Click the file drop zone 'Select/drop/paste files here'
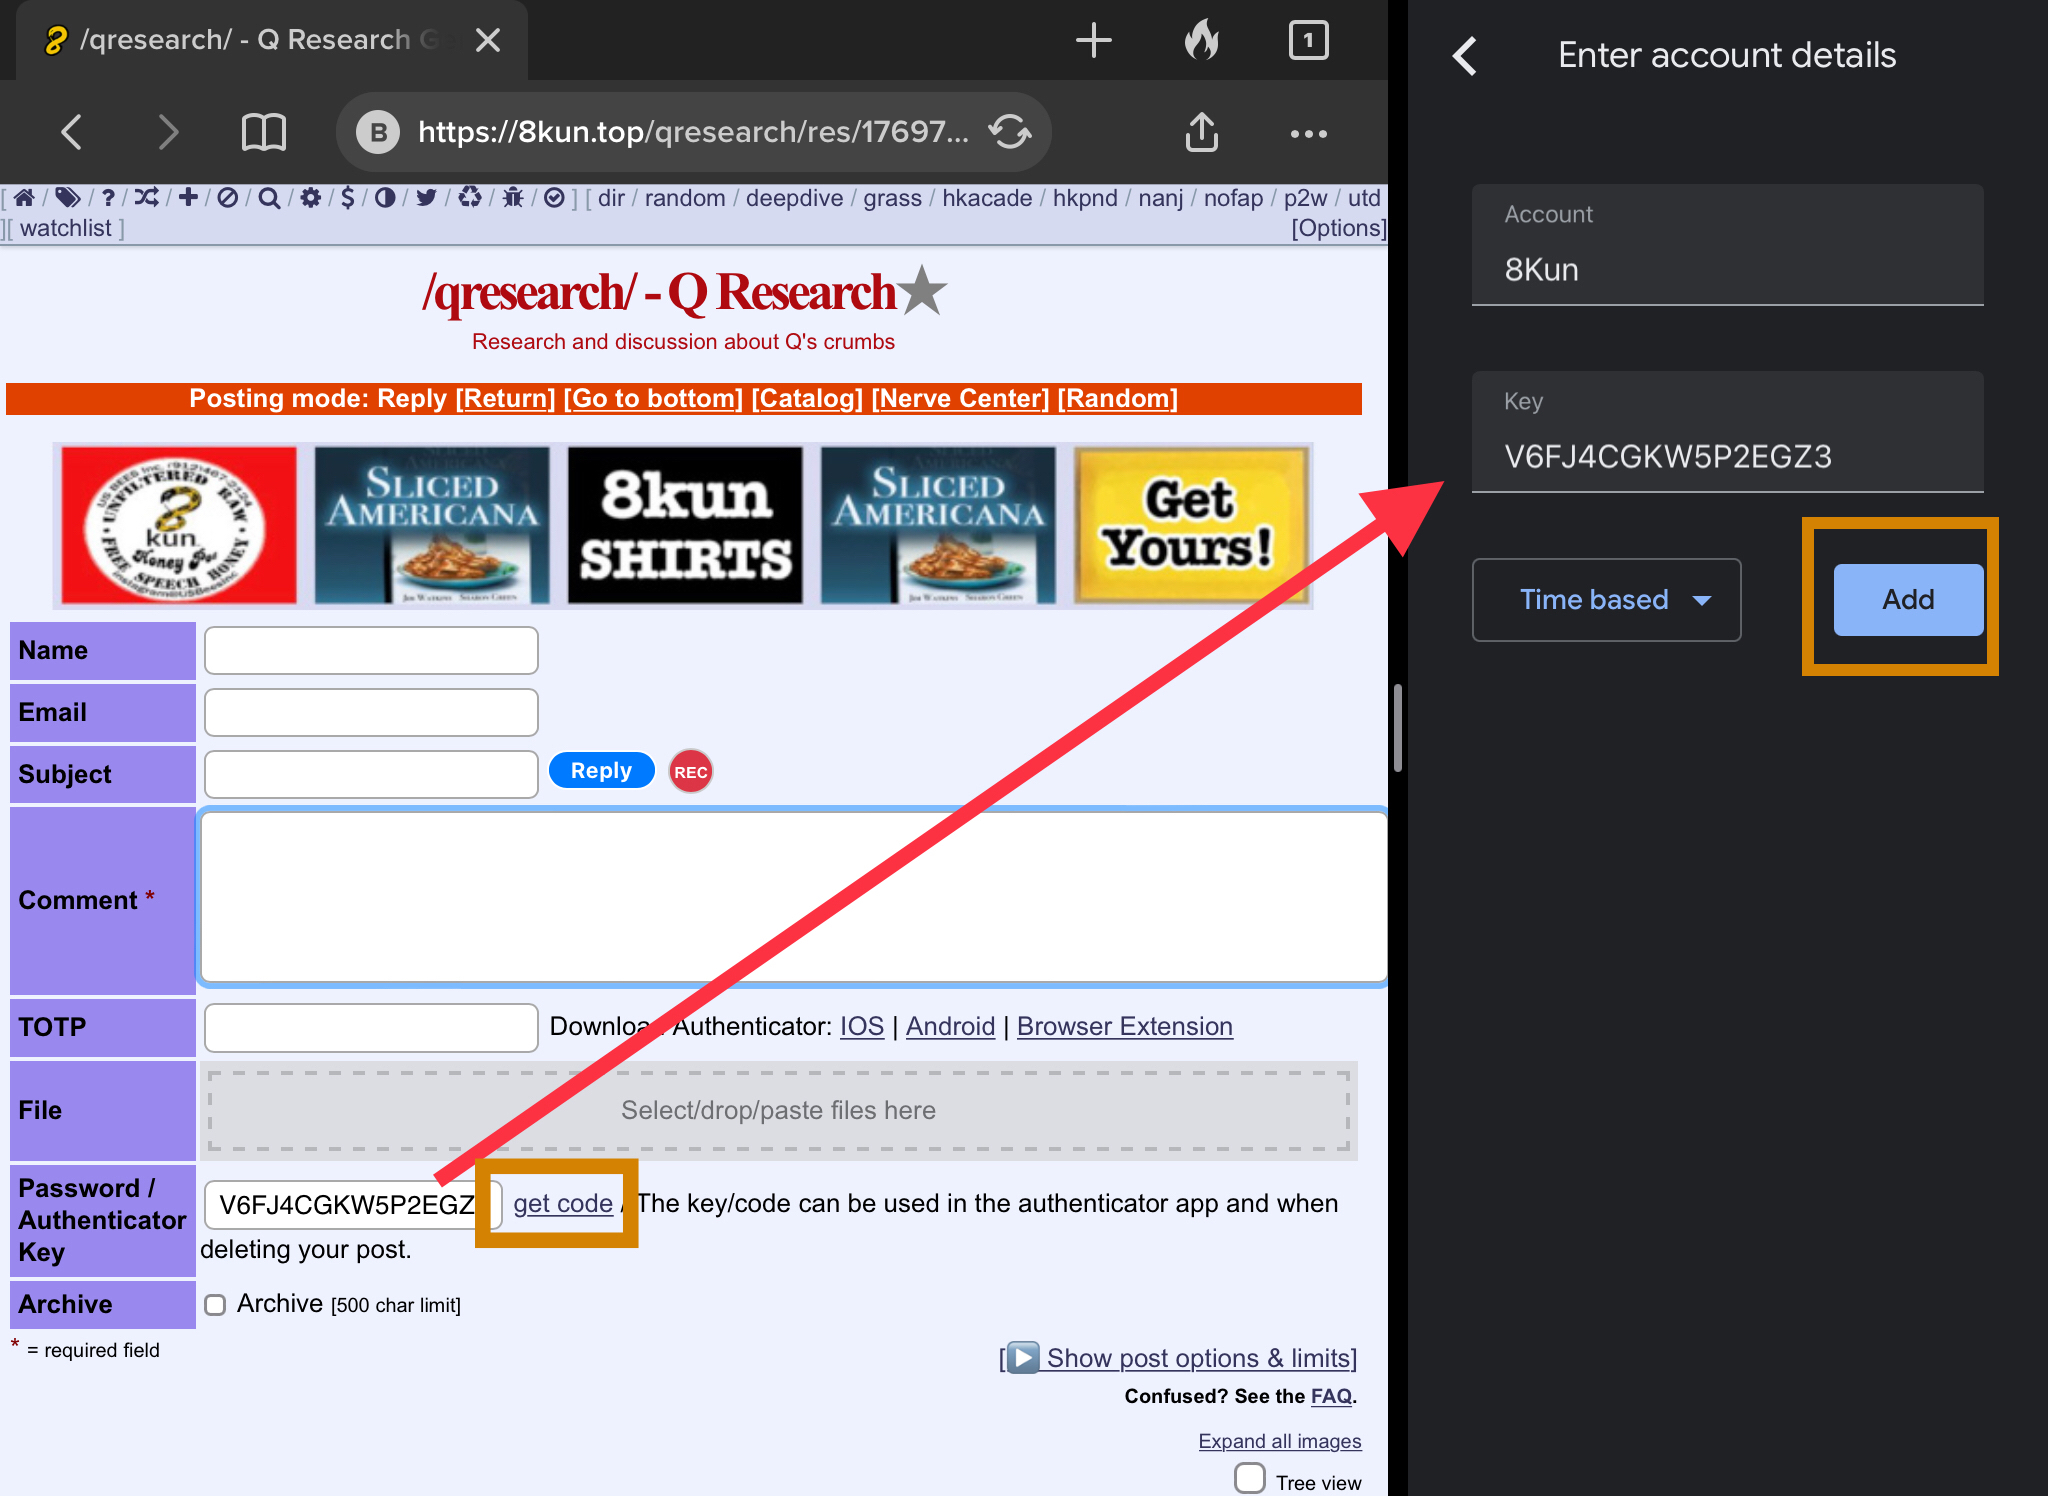Screen dimensions: 2048x1496 pyautogui.click(x=778, y=1110)
